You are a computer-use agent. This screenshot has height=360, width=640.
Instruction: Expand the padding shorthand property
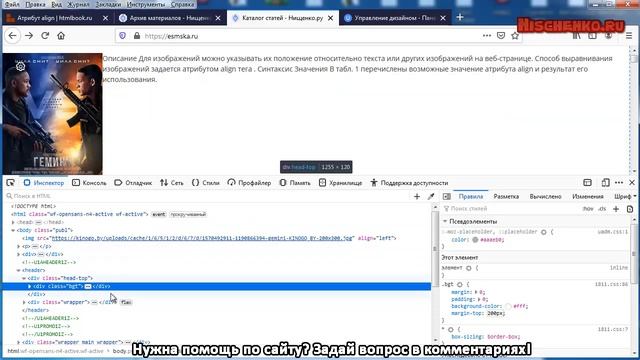click(479, 299)
